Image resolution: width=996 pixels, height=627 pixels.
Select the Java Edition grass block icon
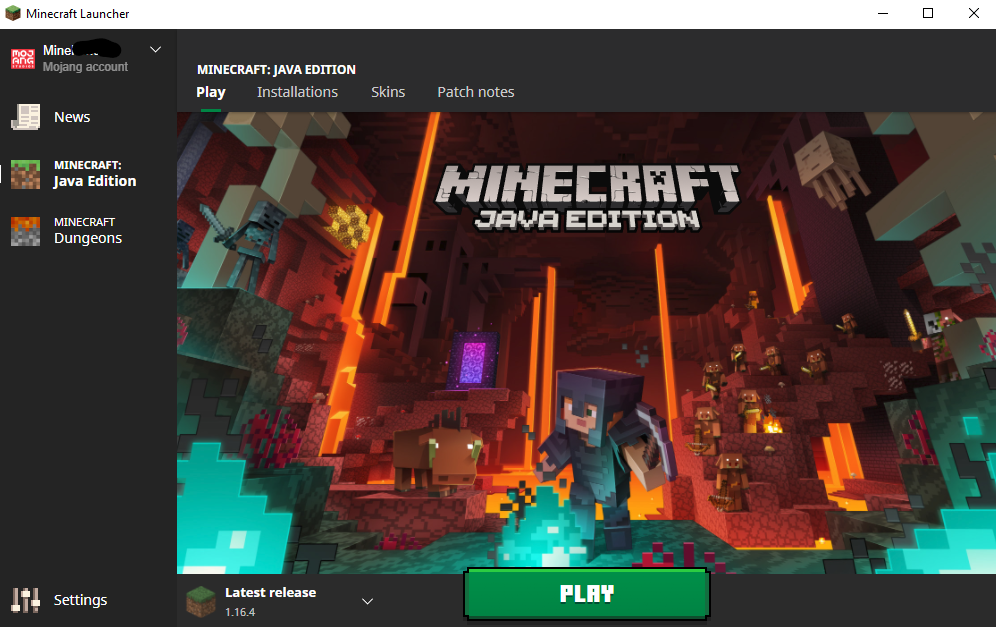(x=25, y=174)
